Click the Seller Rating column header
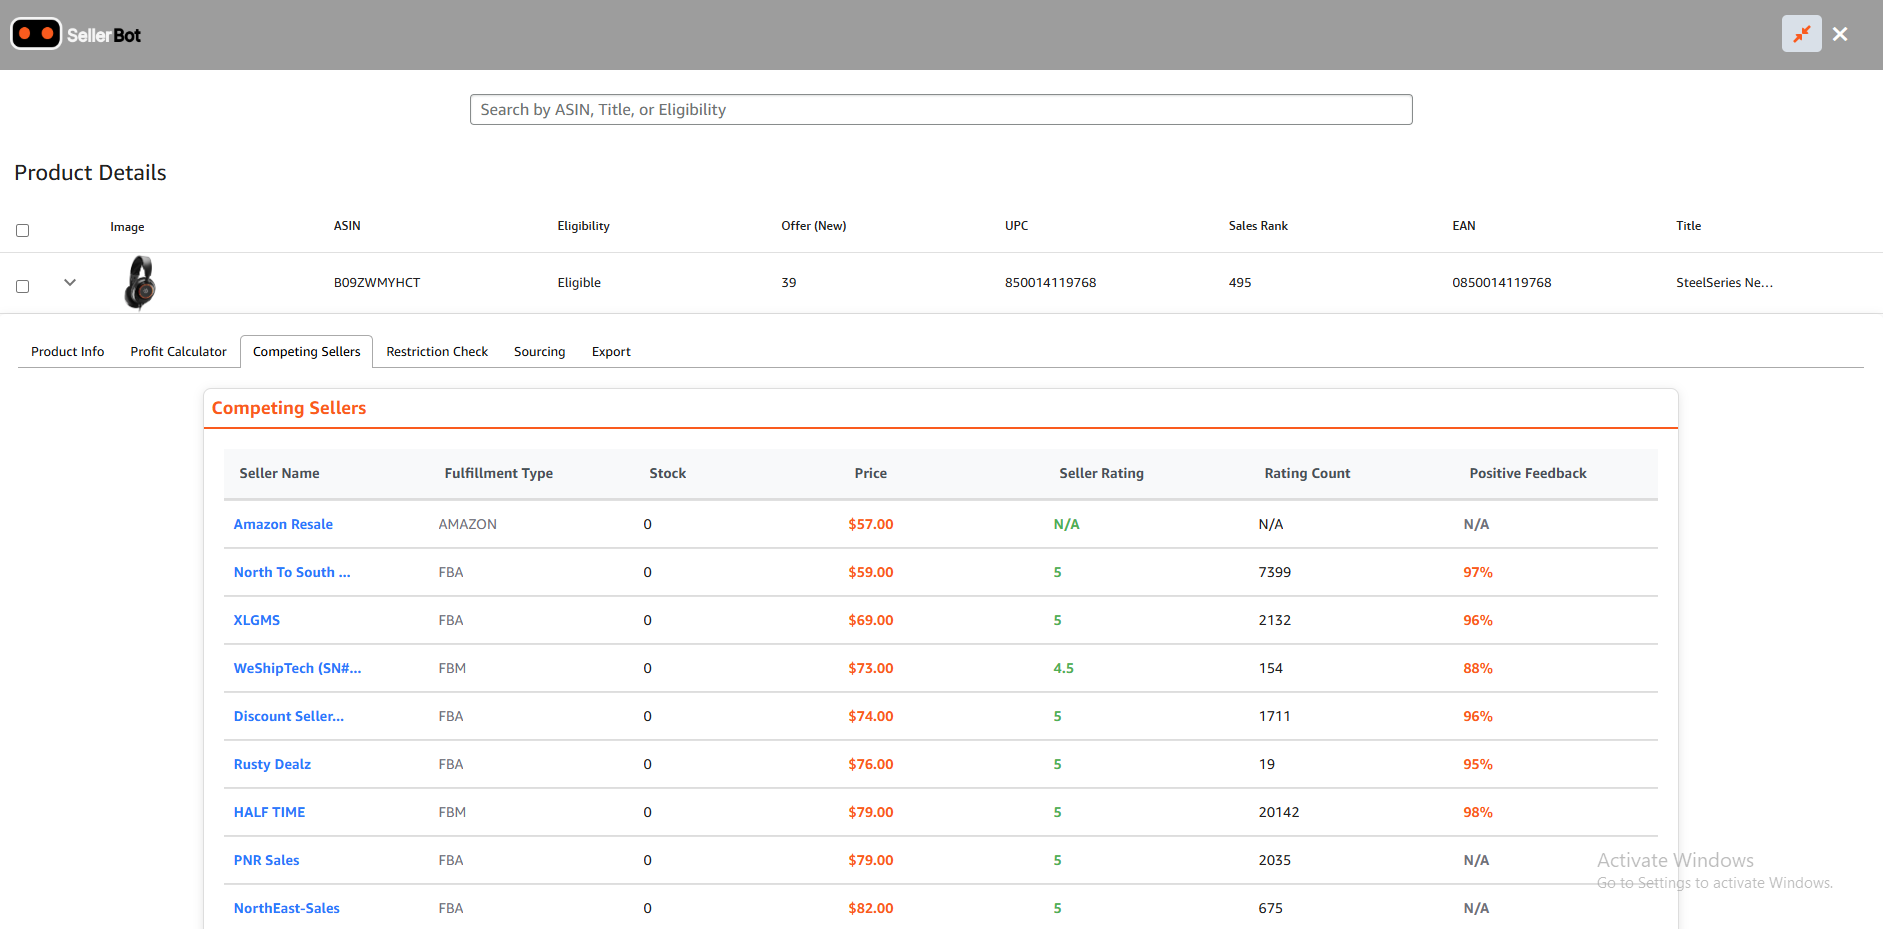Image resolution: width=1883 pixels, height=929 pixels. tap(1101, 473)
